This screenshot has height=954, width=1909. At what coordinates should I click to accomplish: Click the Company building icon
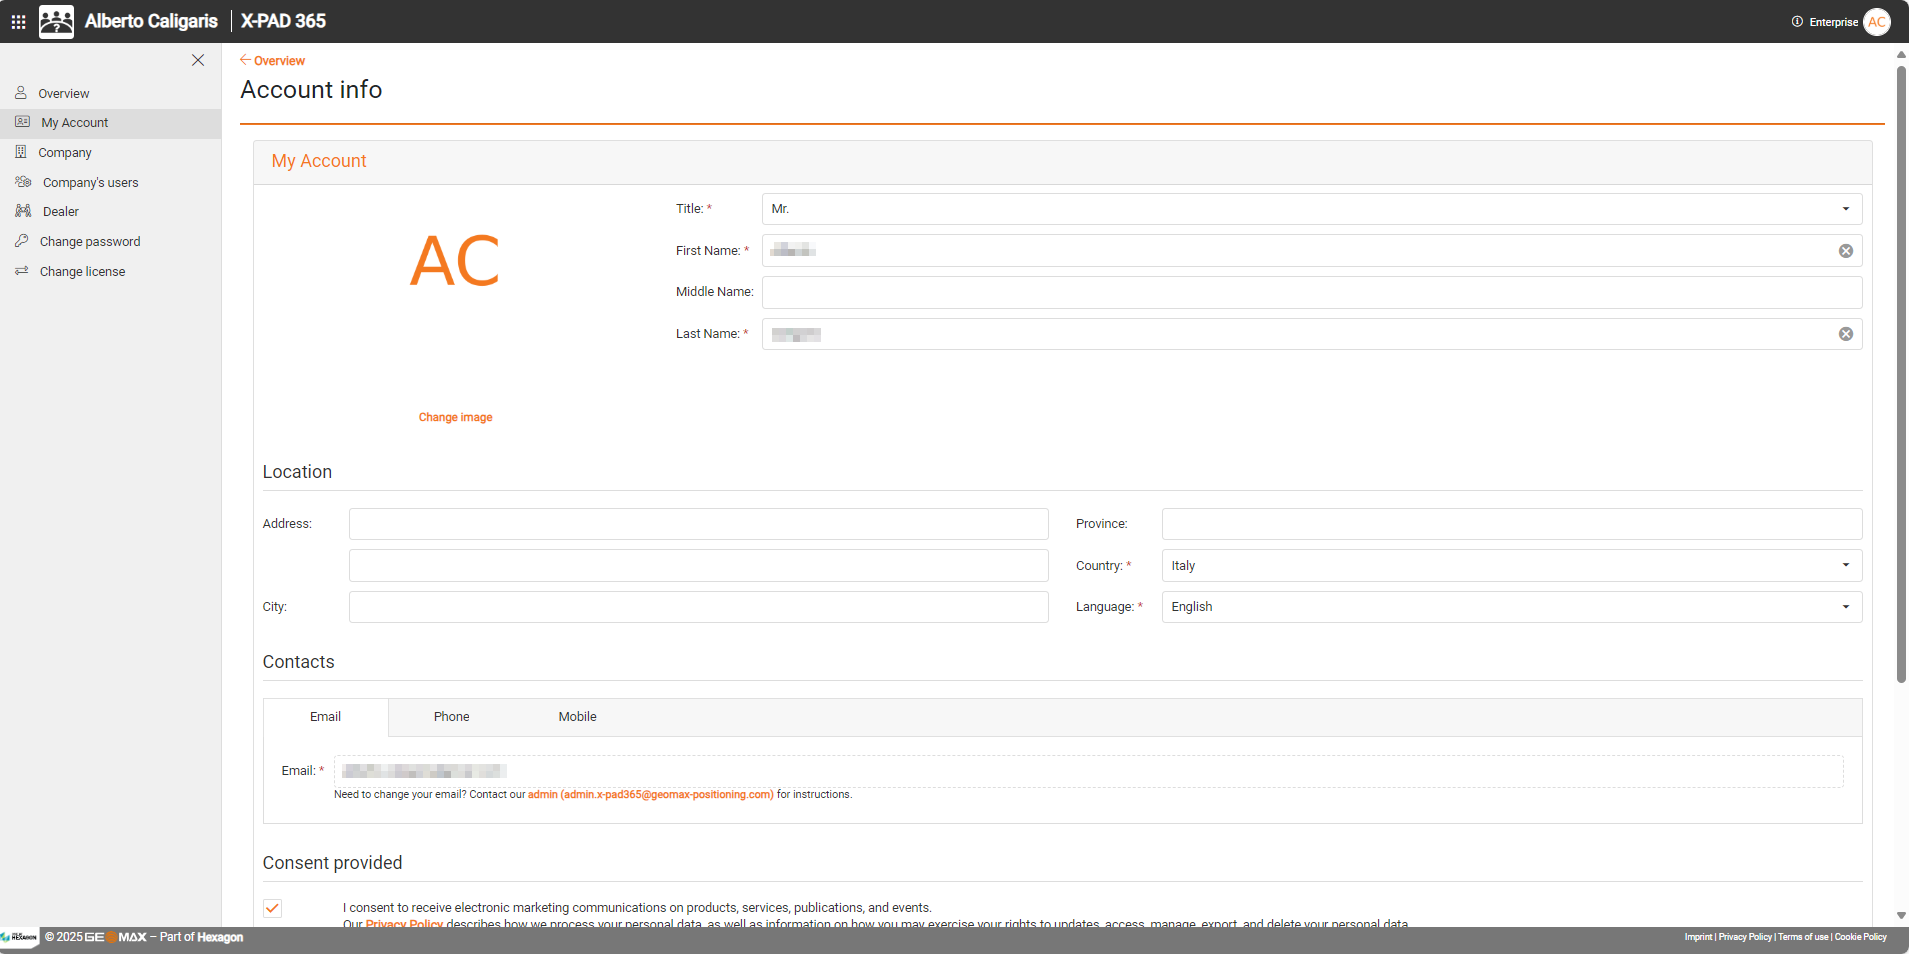[21, 152]
